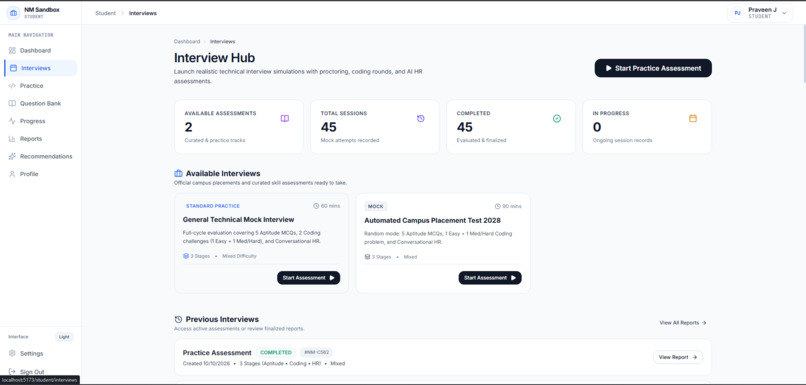
Task: Open the Progress page from sidebar
Action: coord(41,121)
